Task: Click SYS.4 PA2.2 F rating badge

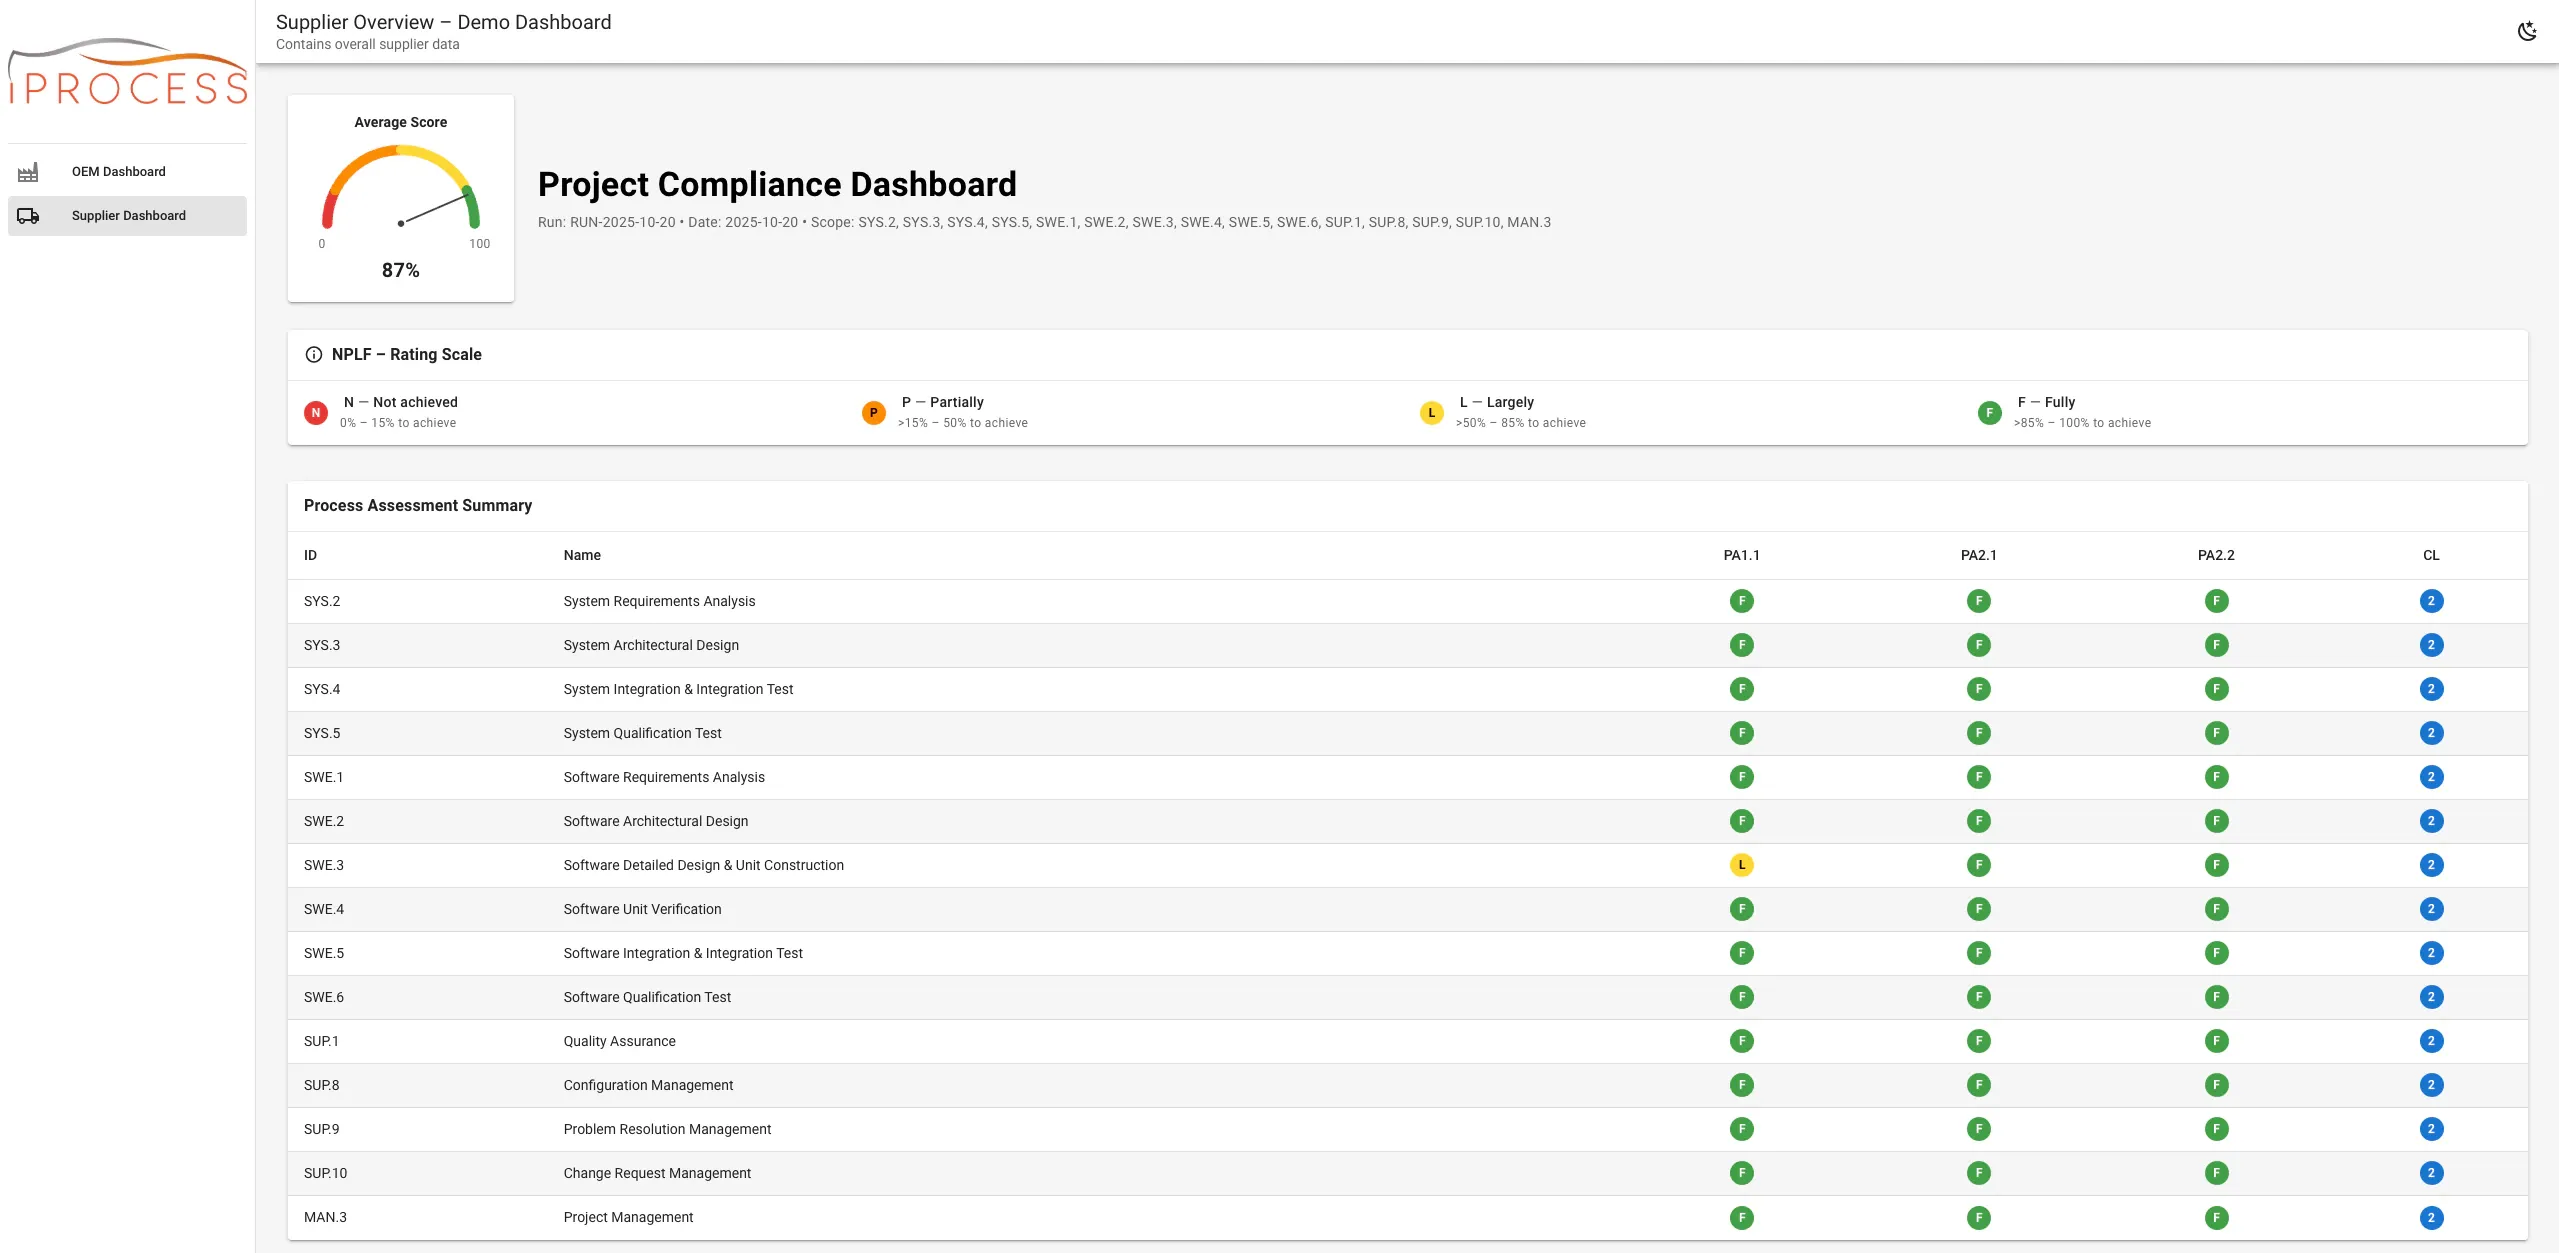Action: [x=2217, y=689]
